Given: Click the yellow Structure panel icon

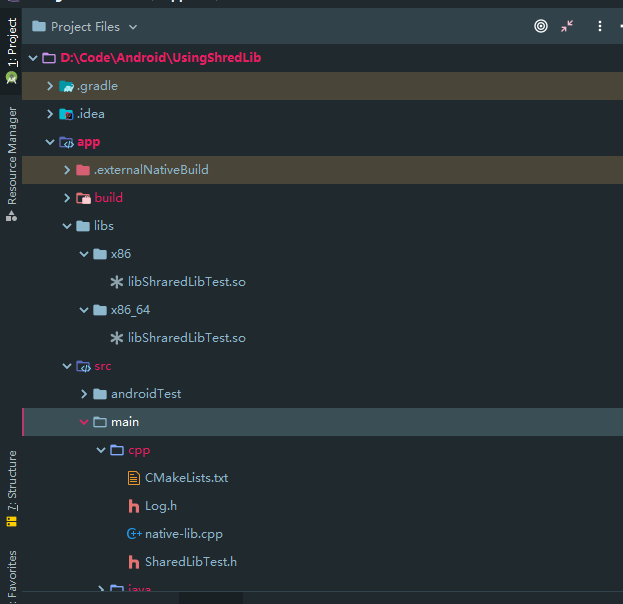Looking at the screenshot, I should [12, 521].
